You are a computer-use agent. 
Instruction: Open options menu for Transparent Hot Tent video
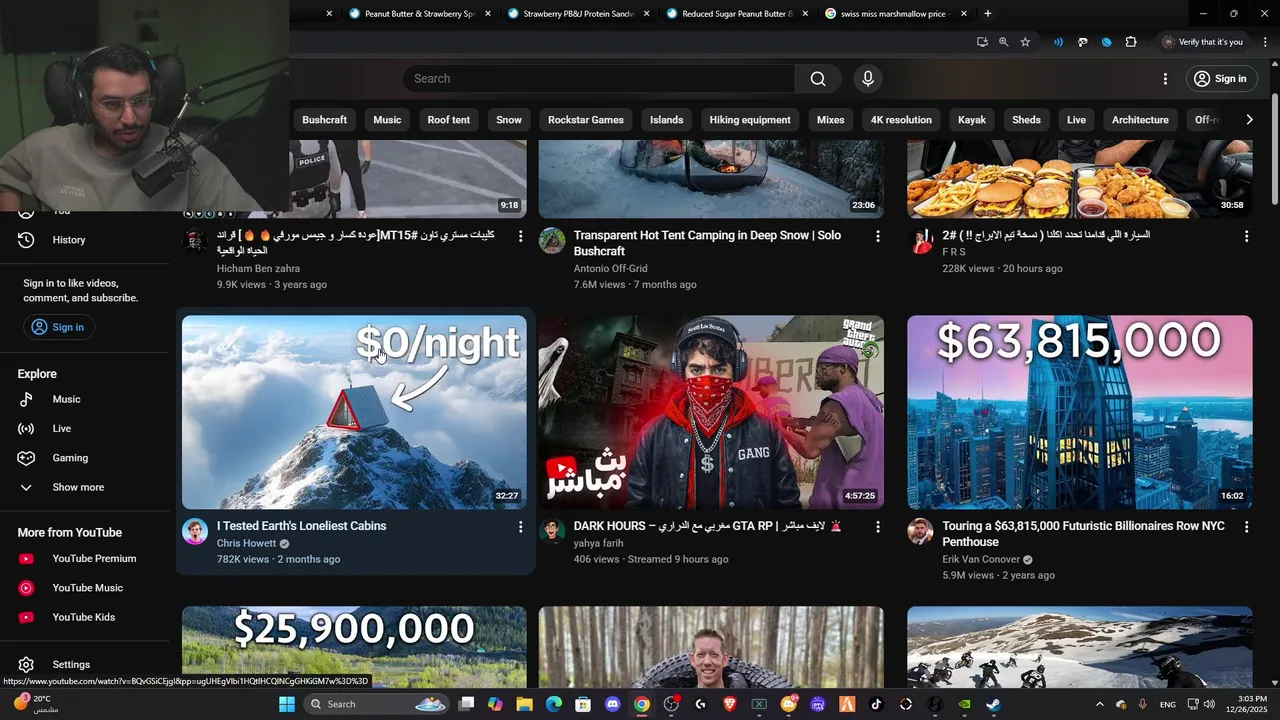(x=877, y=236)
